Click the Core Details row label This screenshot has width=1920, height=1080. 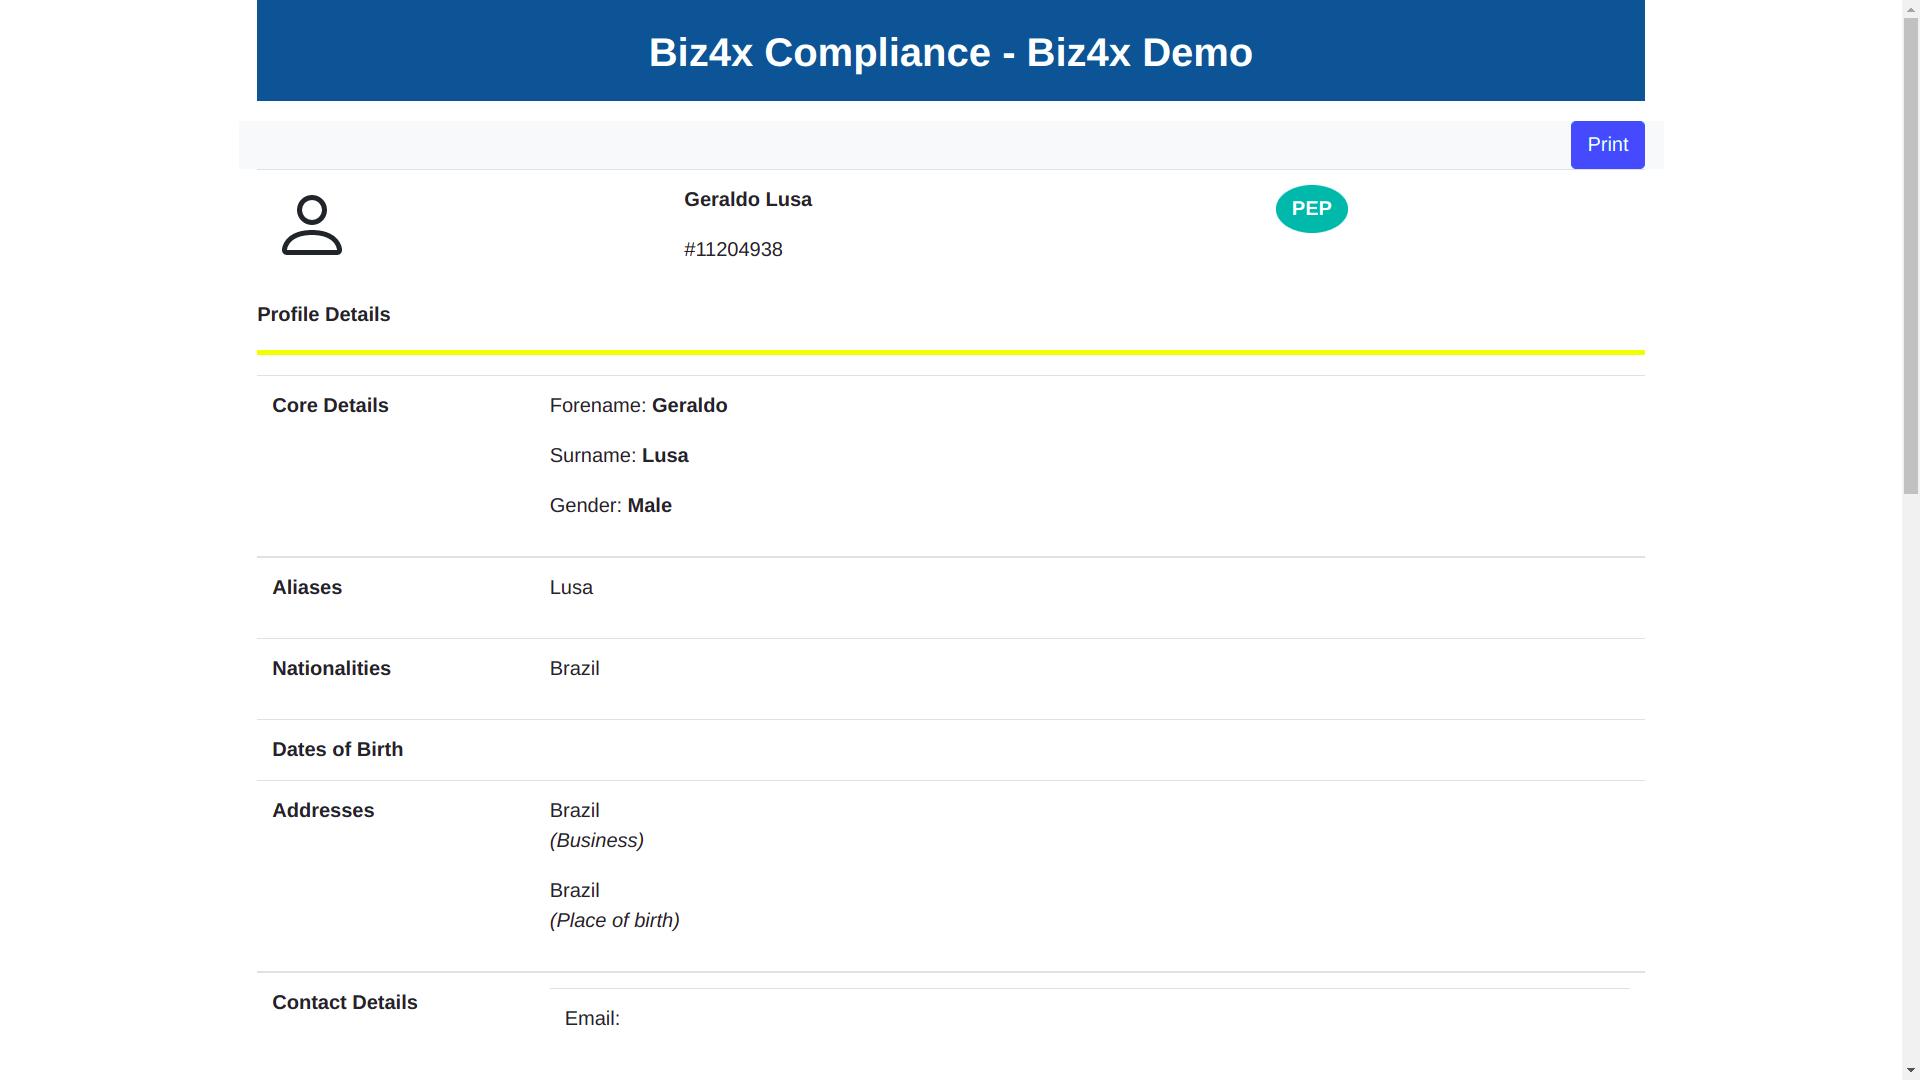[x=330, y=406]
